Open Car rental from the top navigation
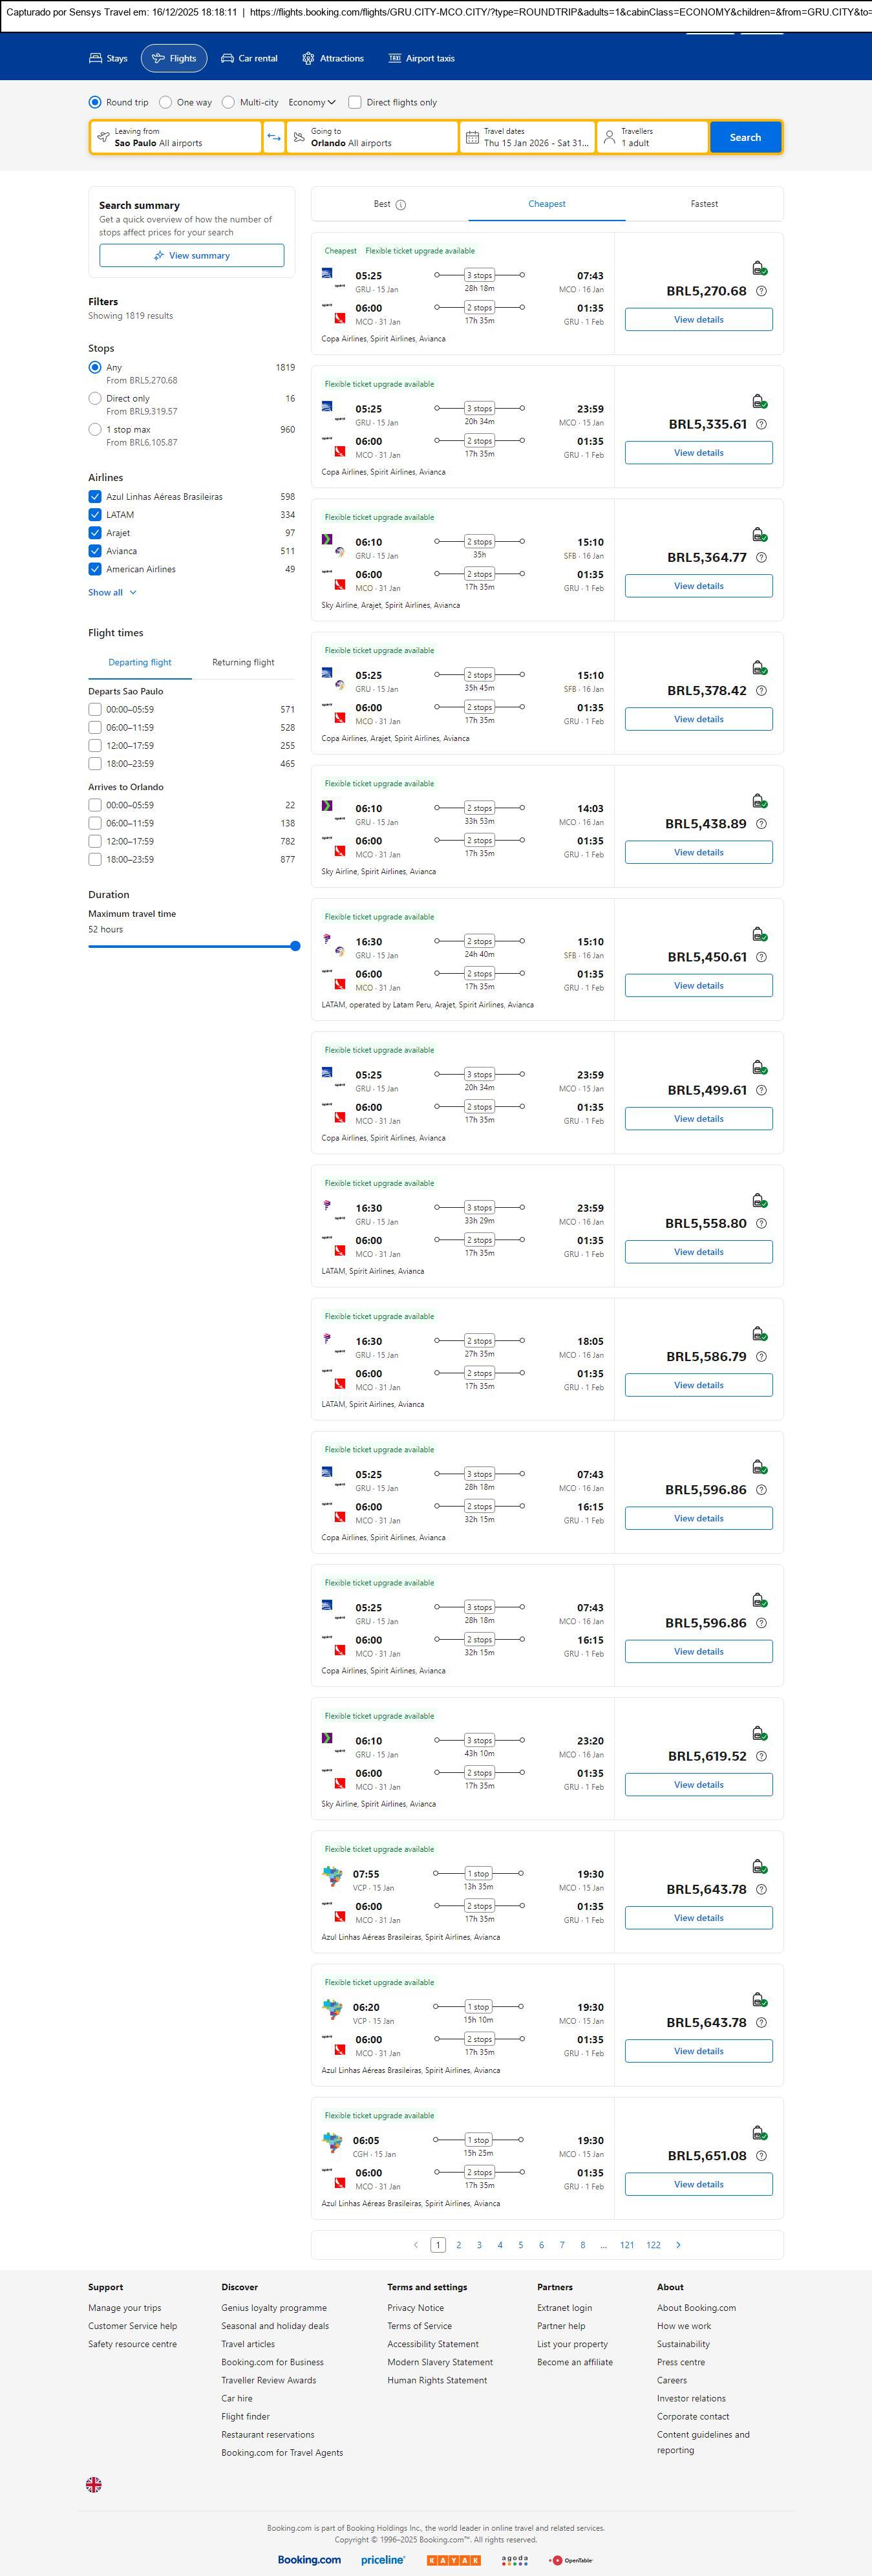The height and width of the screenshot is (2576, 872). click(249, 59)
